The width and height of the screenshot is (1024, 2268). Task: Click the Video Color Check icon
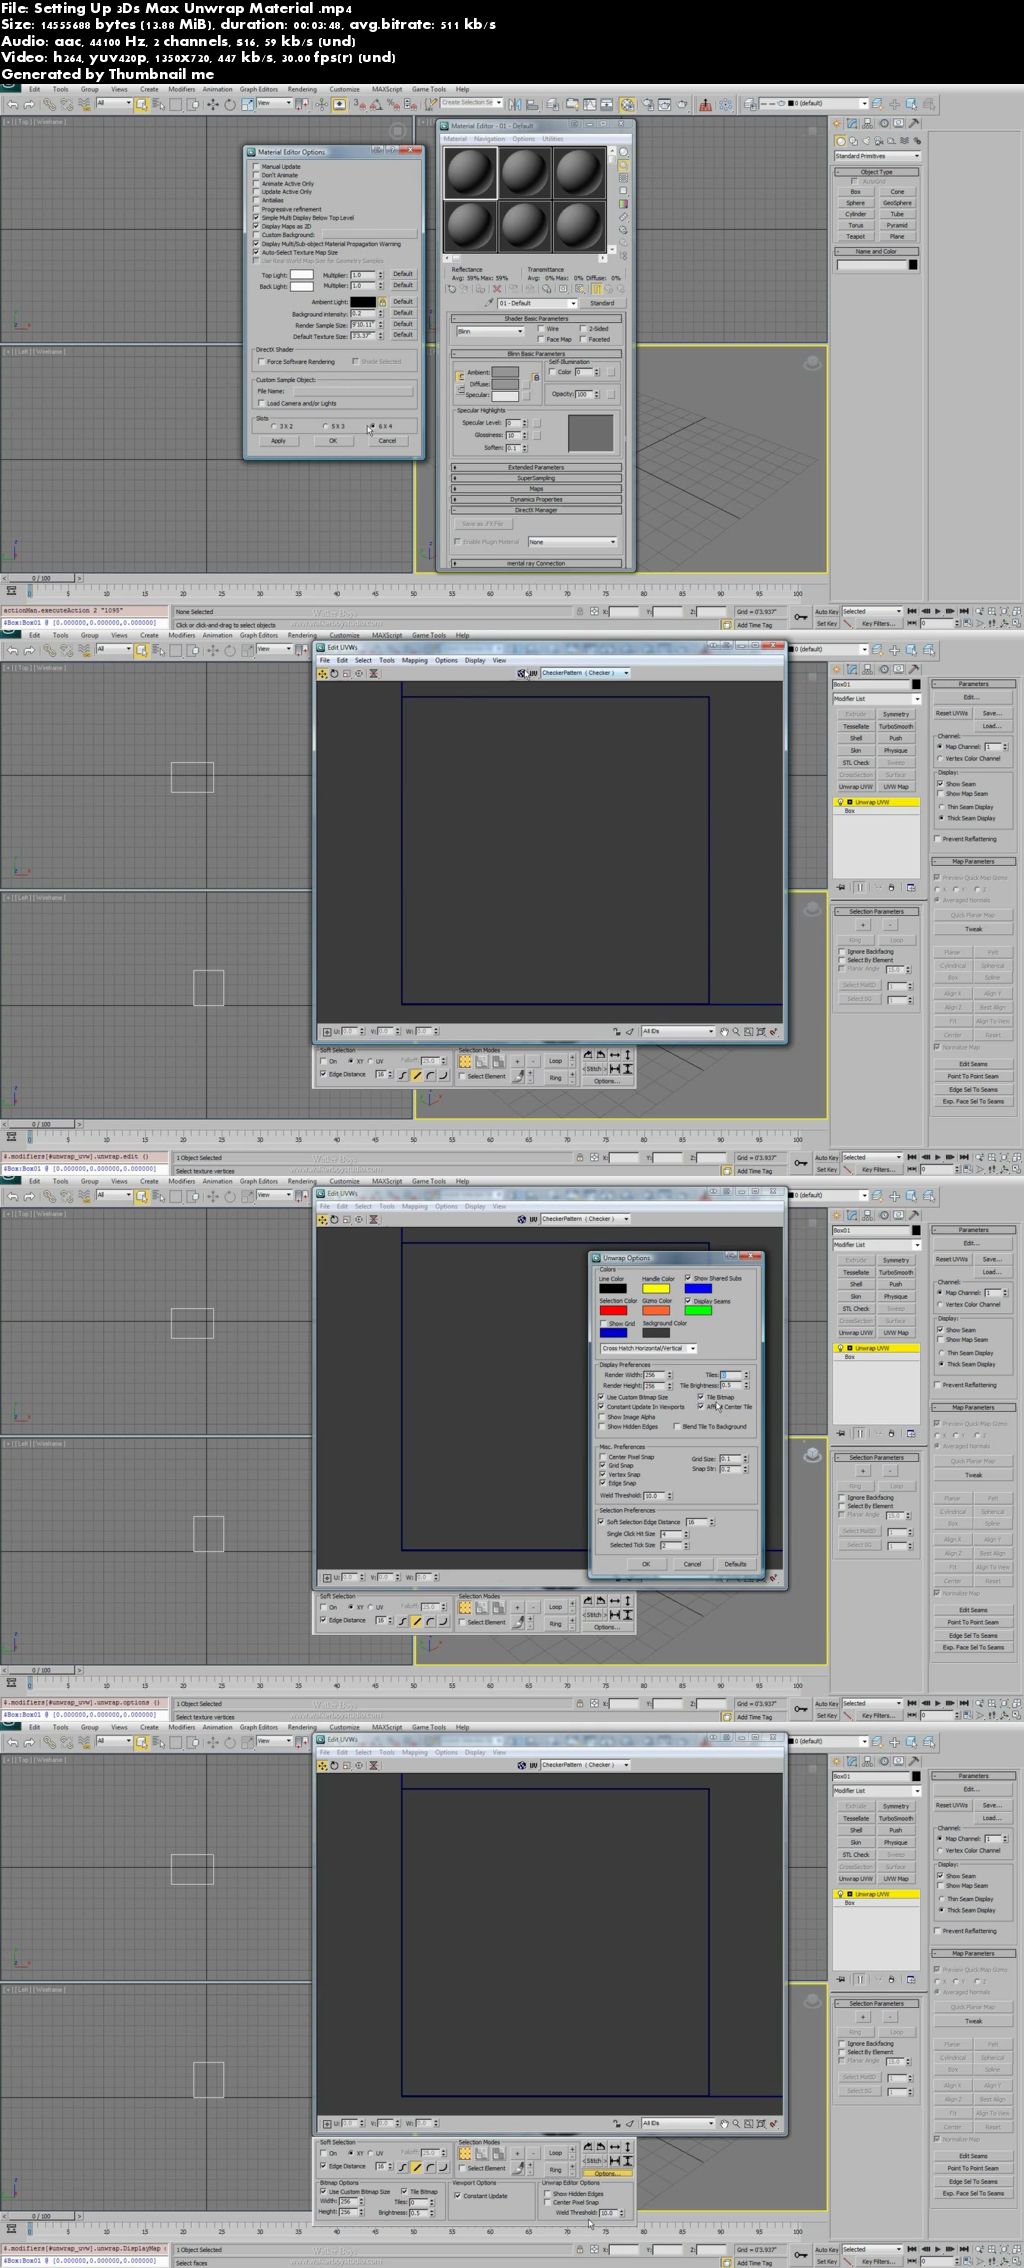[624, 204]
